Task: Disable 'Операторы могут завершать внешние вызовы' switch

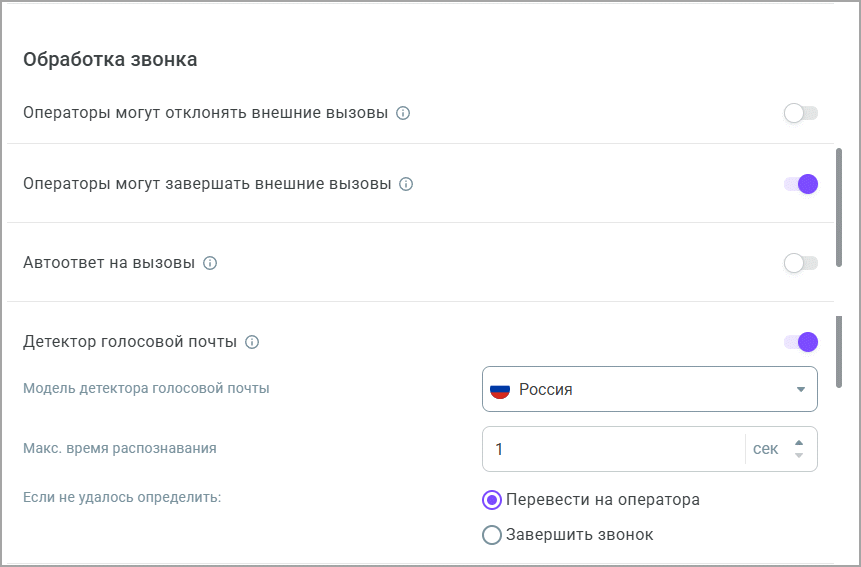Action: point(801,184)
